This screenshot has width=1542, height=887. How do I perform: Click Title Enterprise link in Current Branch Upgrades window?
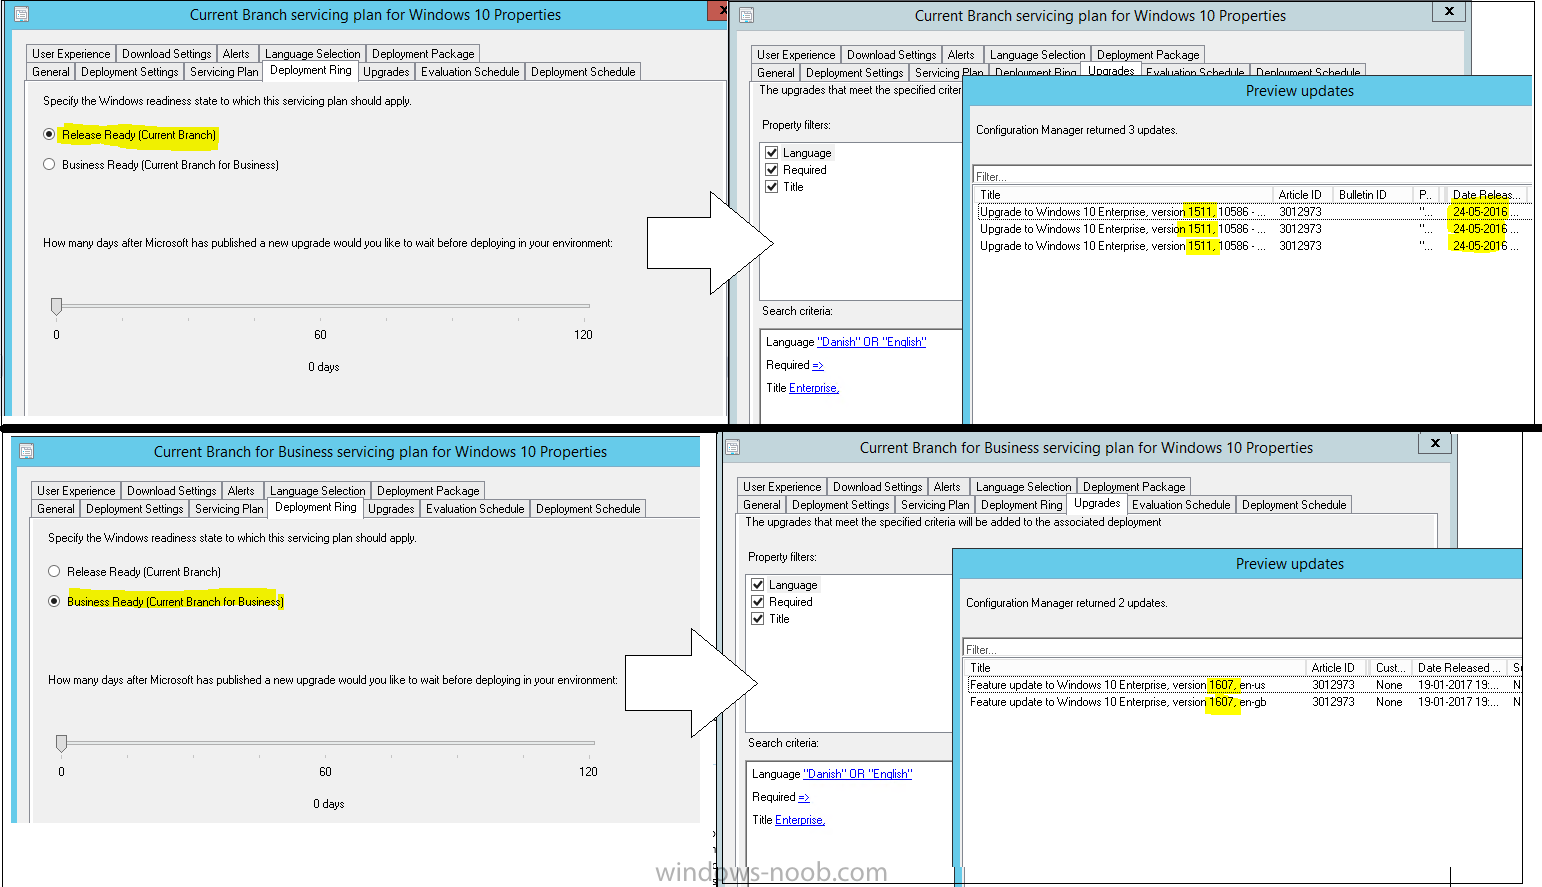pyautogui.click(x=814, y=388)
